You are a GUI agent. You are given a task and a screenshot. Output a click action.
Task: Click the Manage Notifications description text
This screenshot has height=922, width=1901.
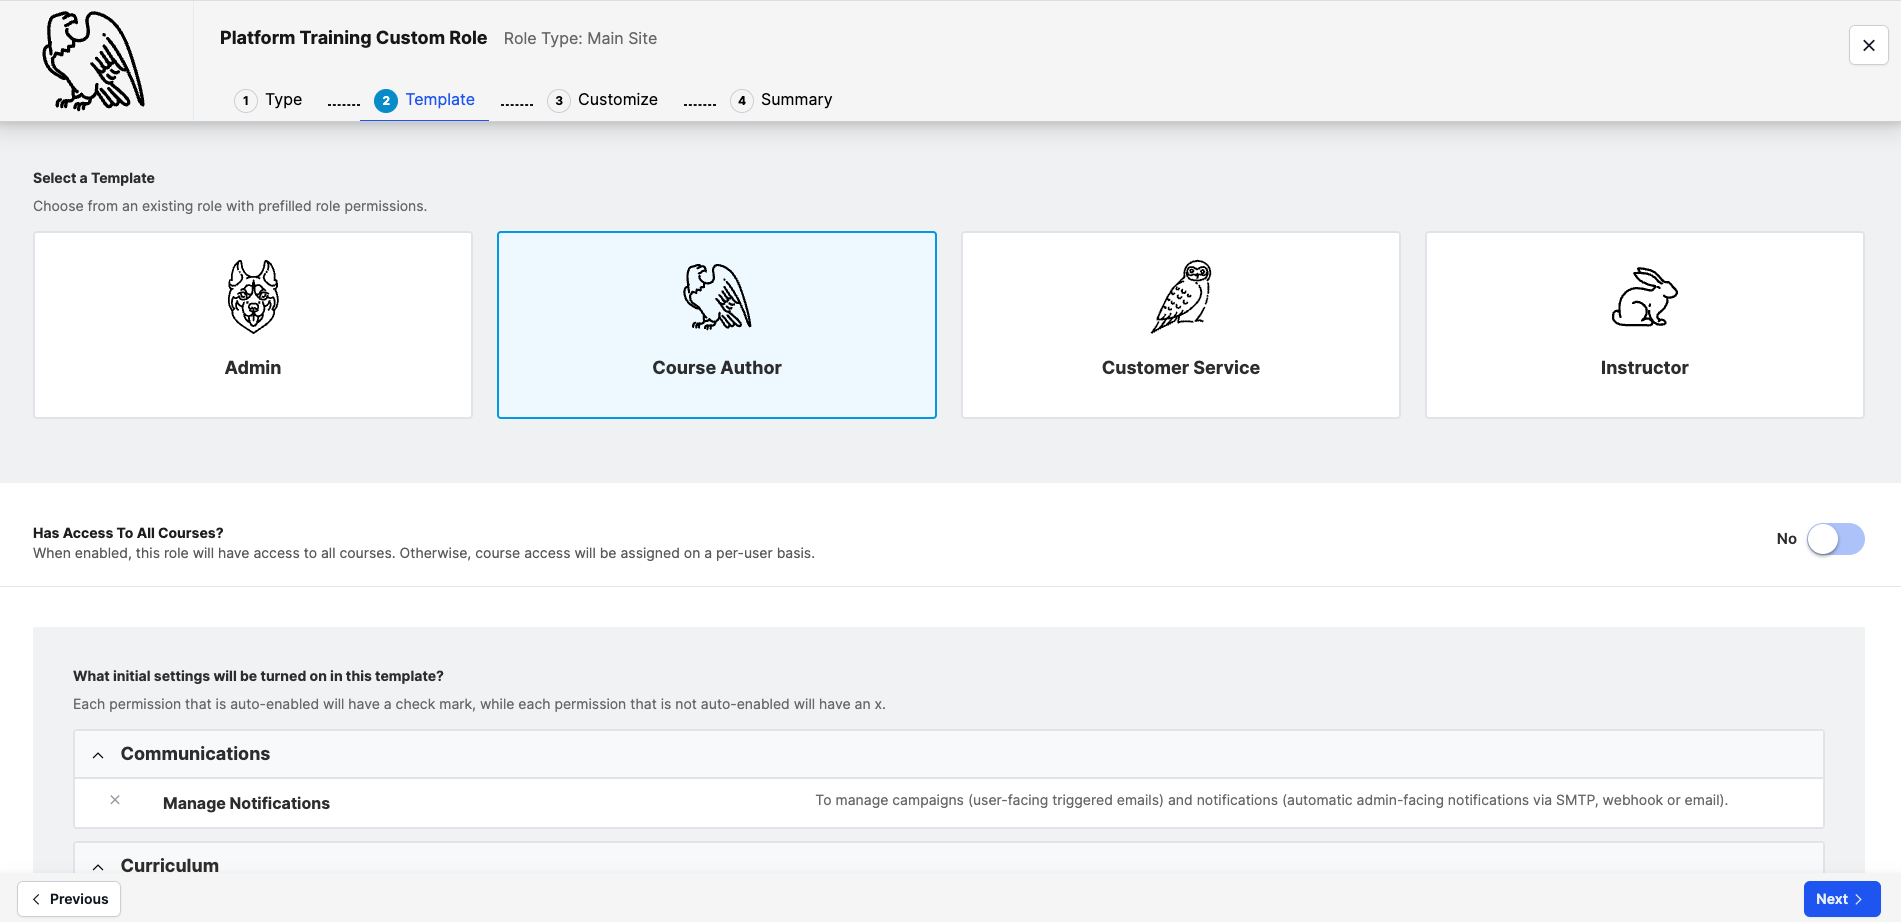pos(1271,800)
